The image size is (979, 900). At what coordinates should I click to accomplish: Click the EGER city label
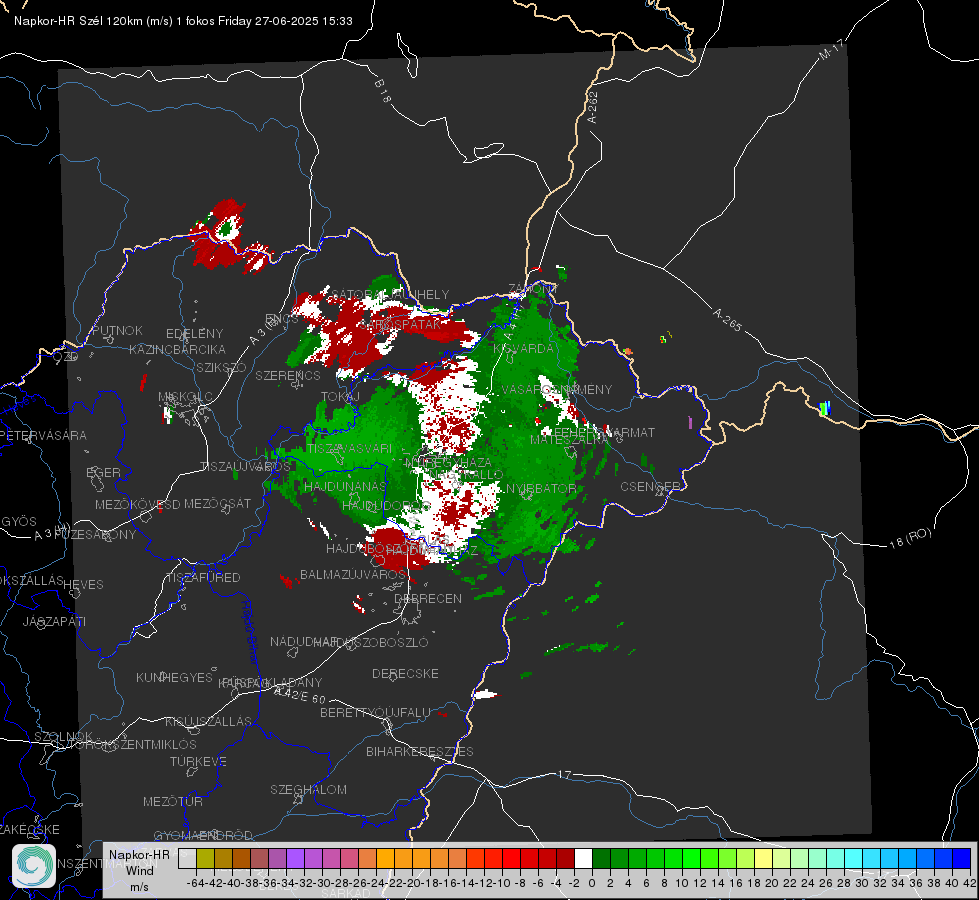click(103, 472)
